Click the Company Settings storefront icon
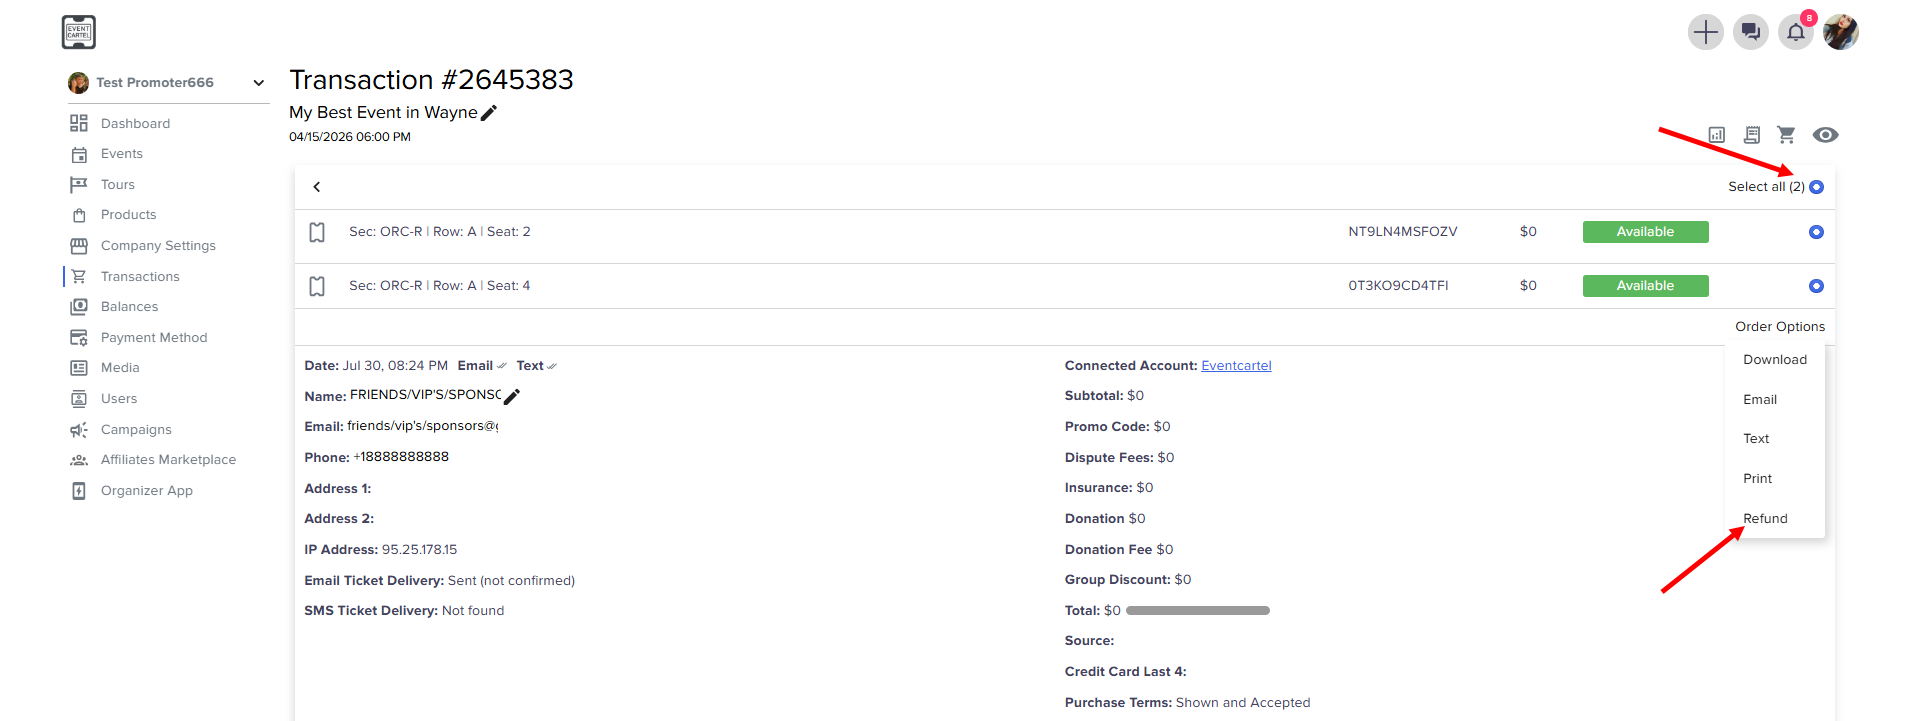The width and height of the screenshot is (1920, 721). point(79,246)
